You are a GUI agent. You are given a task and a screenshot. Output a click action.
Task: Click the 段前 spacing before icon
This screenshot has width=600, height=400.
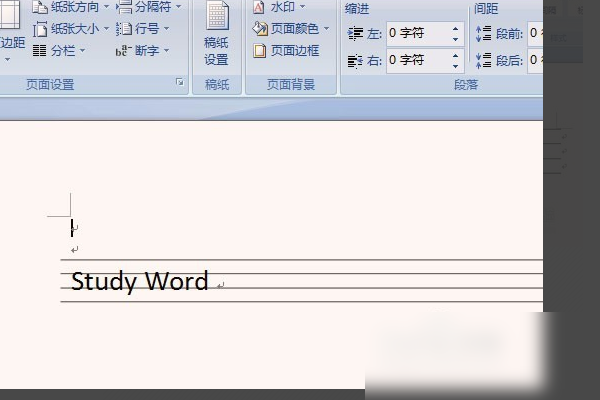tap(484, 34)
